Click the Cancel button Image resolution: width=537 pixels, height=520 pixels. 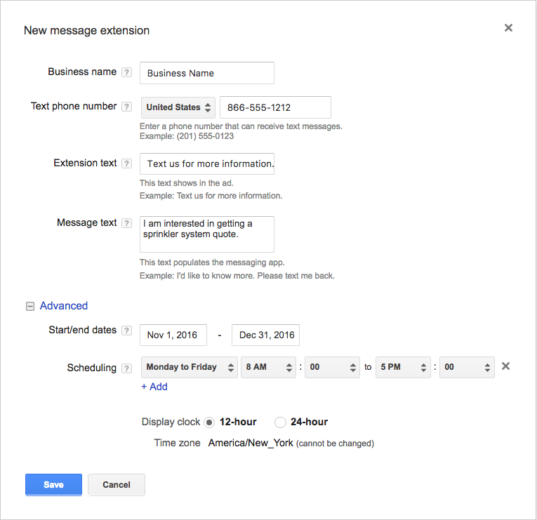[x=116, y=485]
